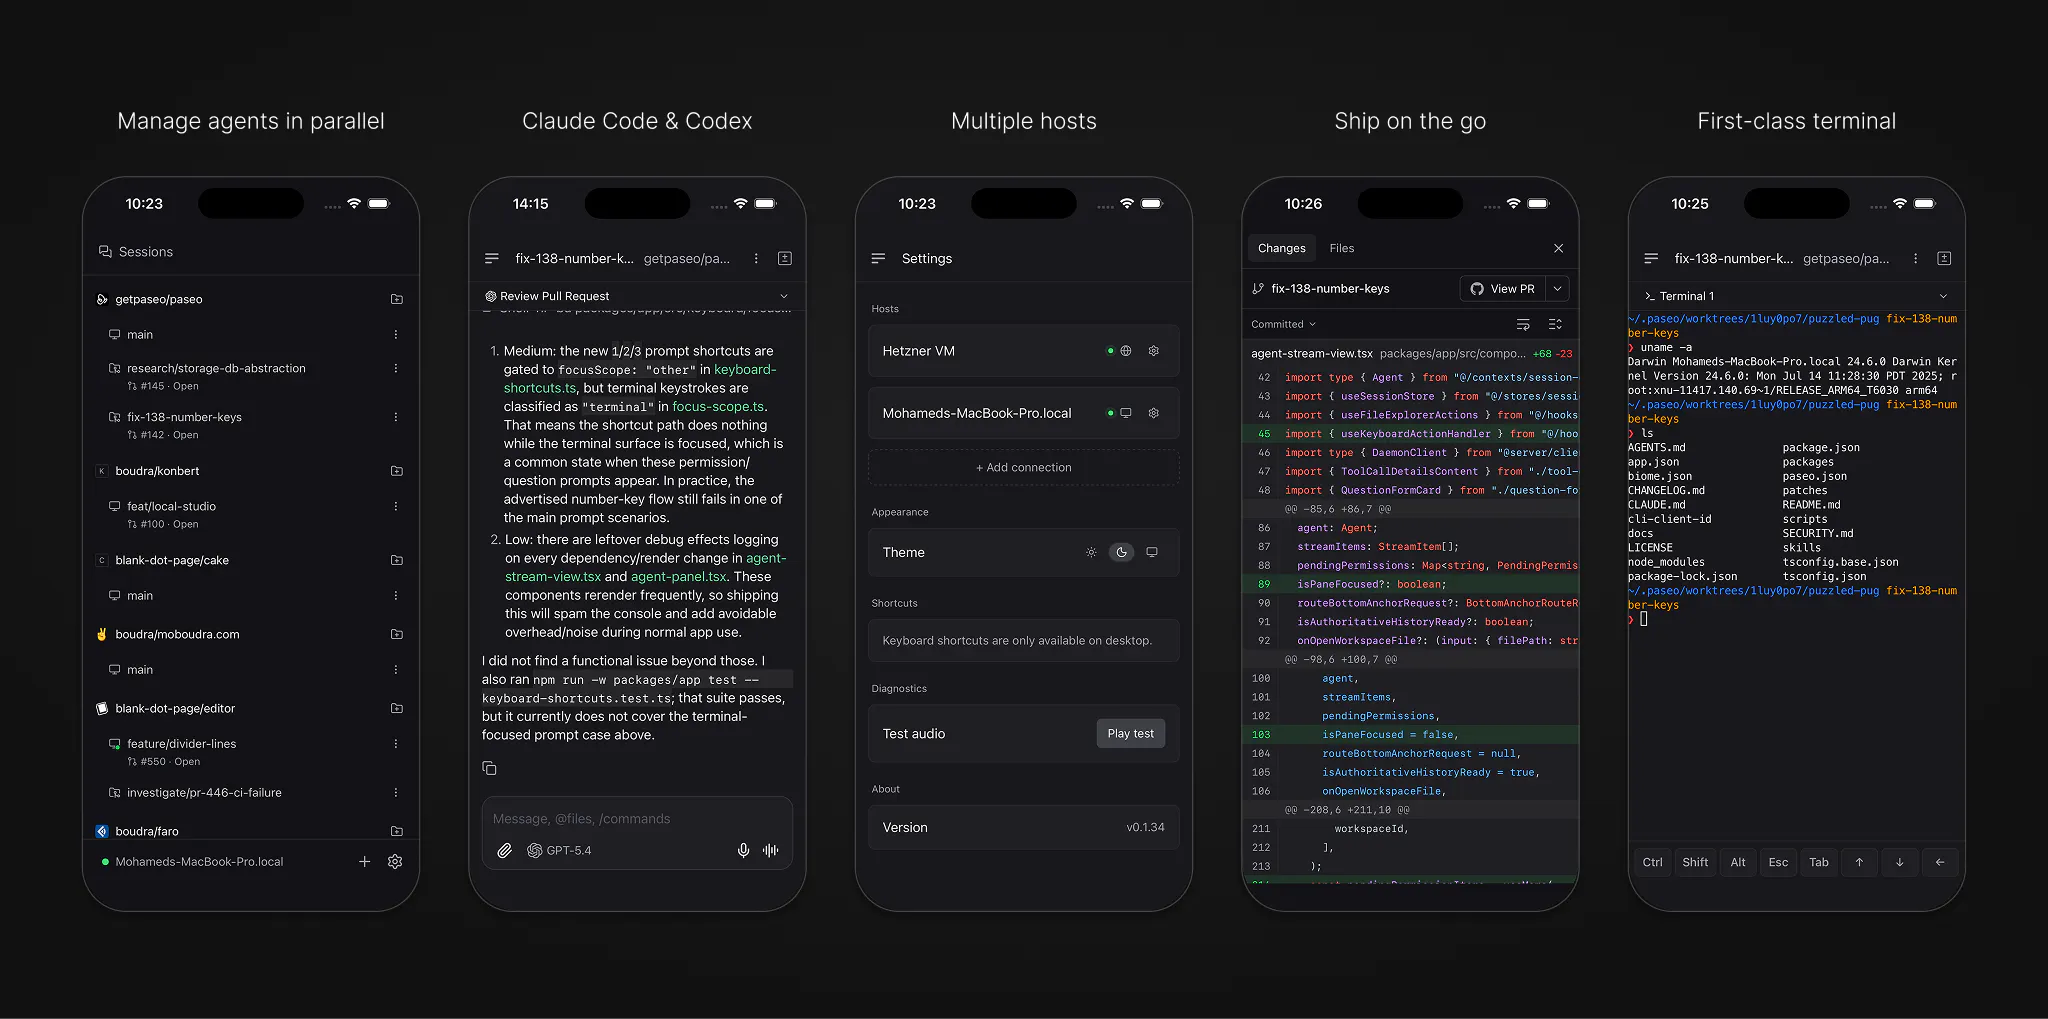This screenshot has height=1019, width=2048.
Task: Click the Play test button
Action: click(1130, 733)
